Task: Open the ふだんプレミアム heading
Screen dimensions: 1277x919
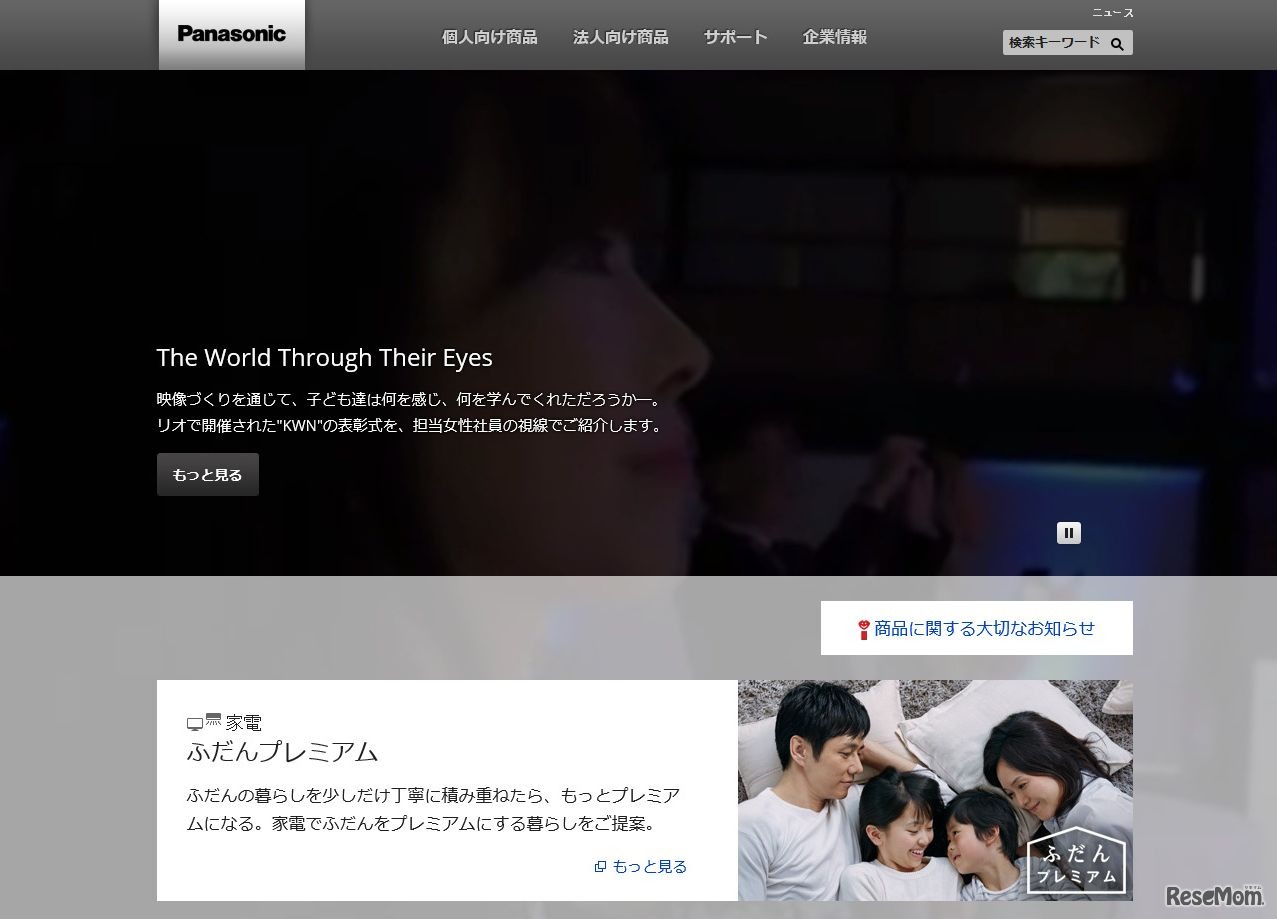Action: pyautogui.click(x=283, y=752)
